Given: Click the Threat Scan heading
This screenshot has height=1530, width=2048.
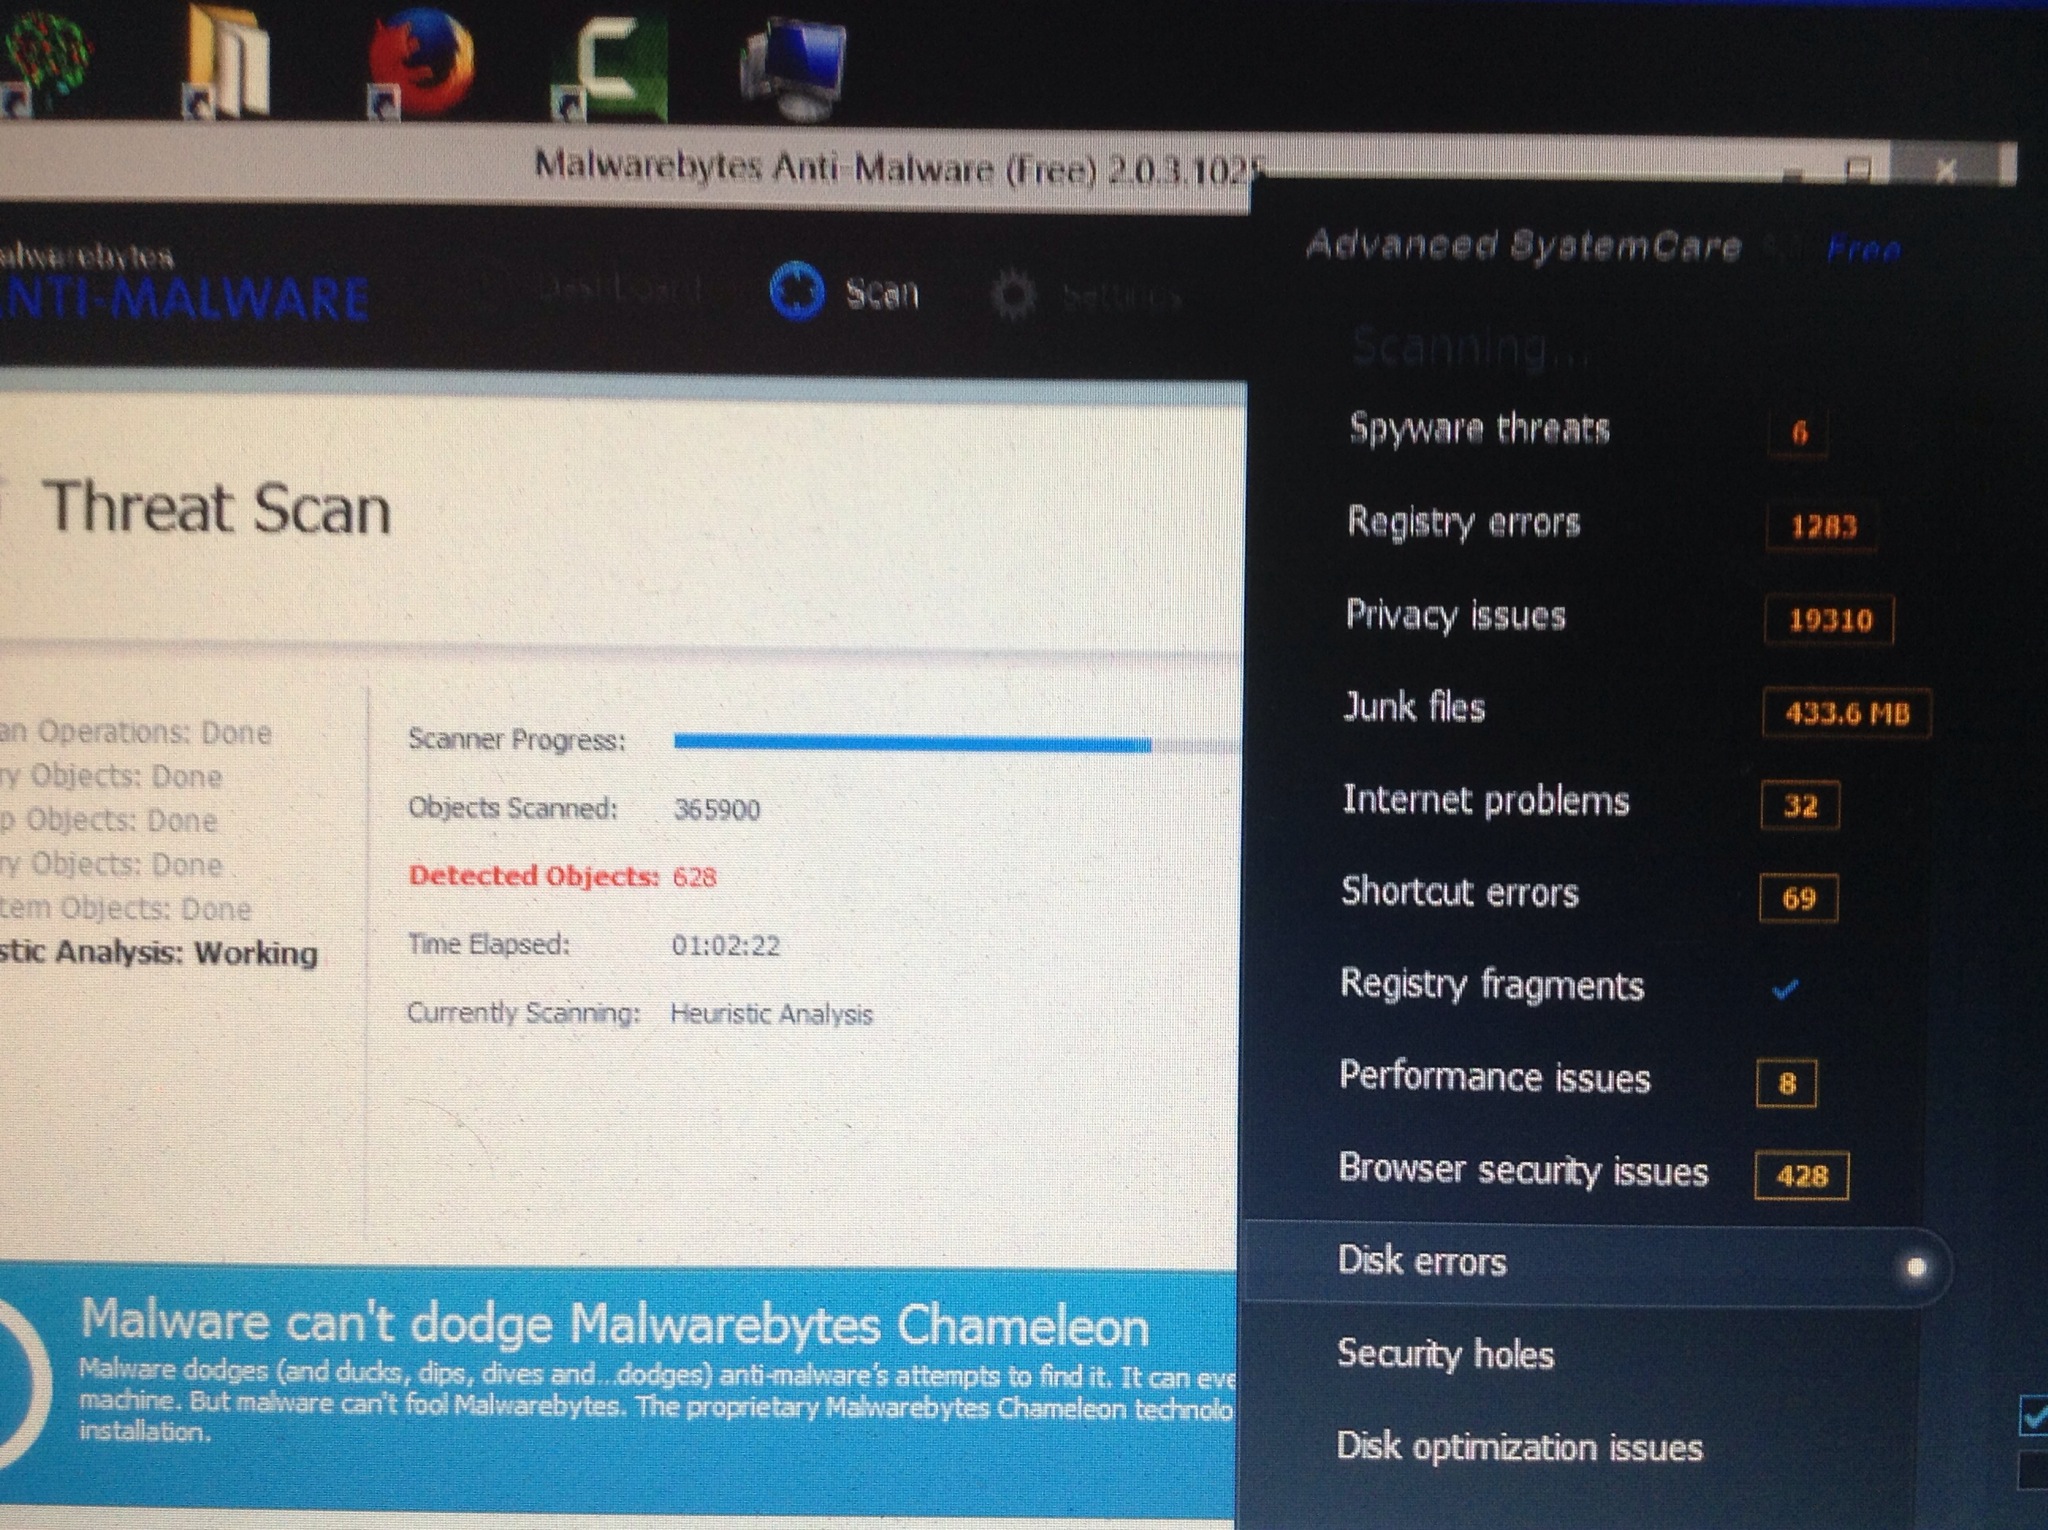Looking at the screenshot, I should 216,508.
